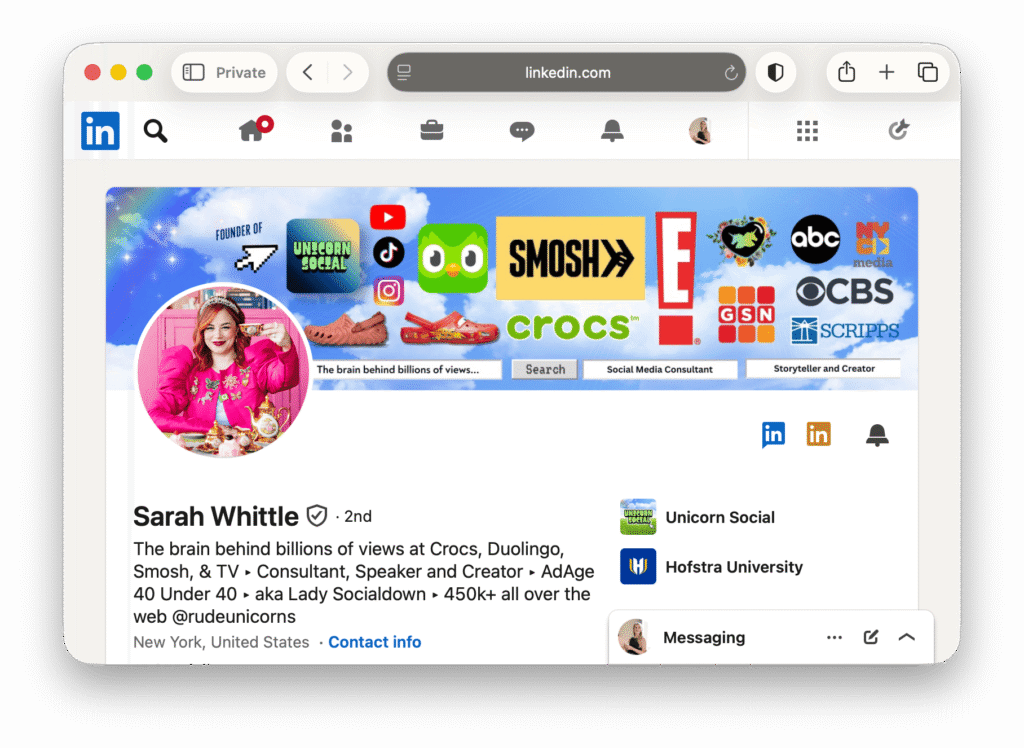The width and height of the screenshot is (1024, 748).
Task: Open Contact info link
Action: coord(375,642)
